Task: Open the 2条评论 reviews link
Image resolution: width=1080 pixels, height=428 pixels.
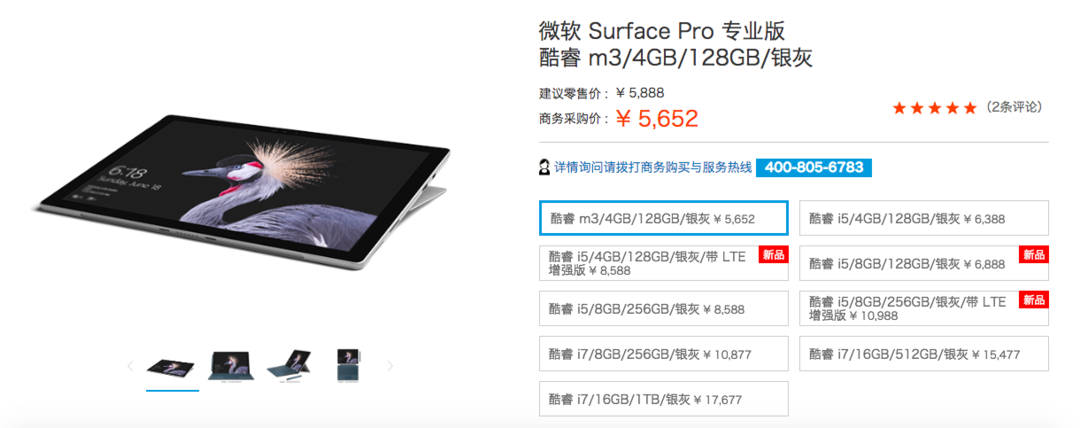Action: coord(1014,107)
